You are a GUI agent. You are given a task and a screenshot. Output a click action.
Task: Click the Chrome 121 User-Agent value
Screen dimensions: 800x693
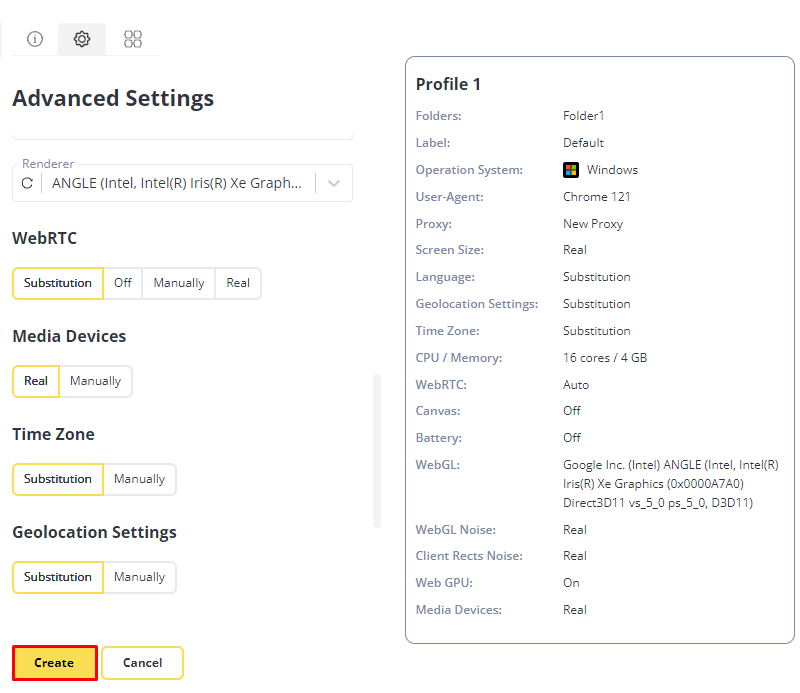[x=596, y=197]
